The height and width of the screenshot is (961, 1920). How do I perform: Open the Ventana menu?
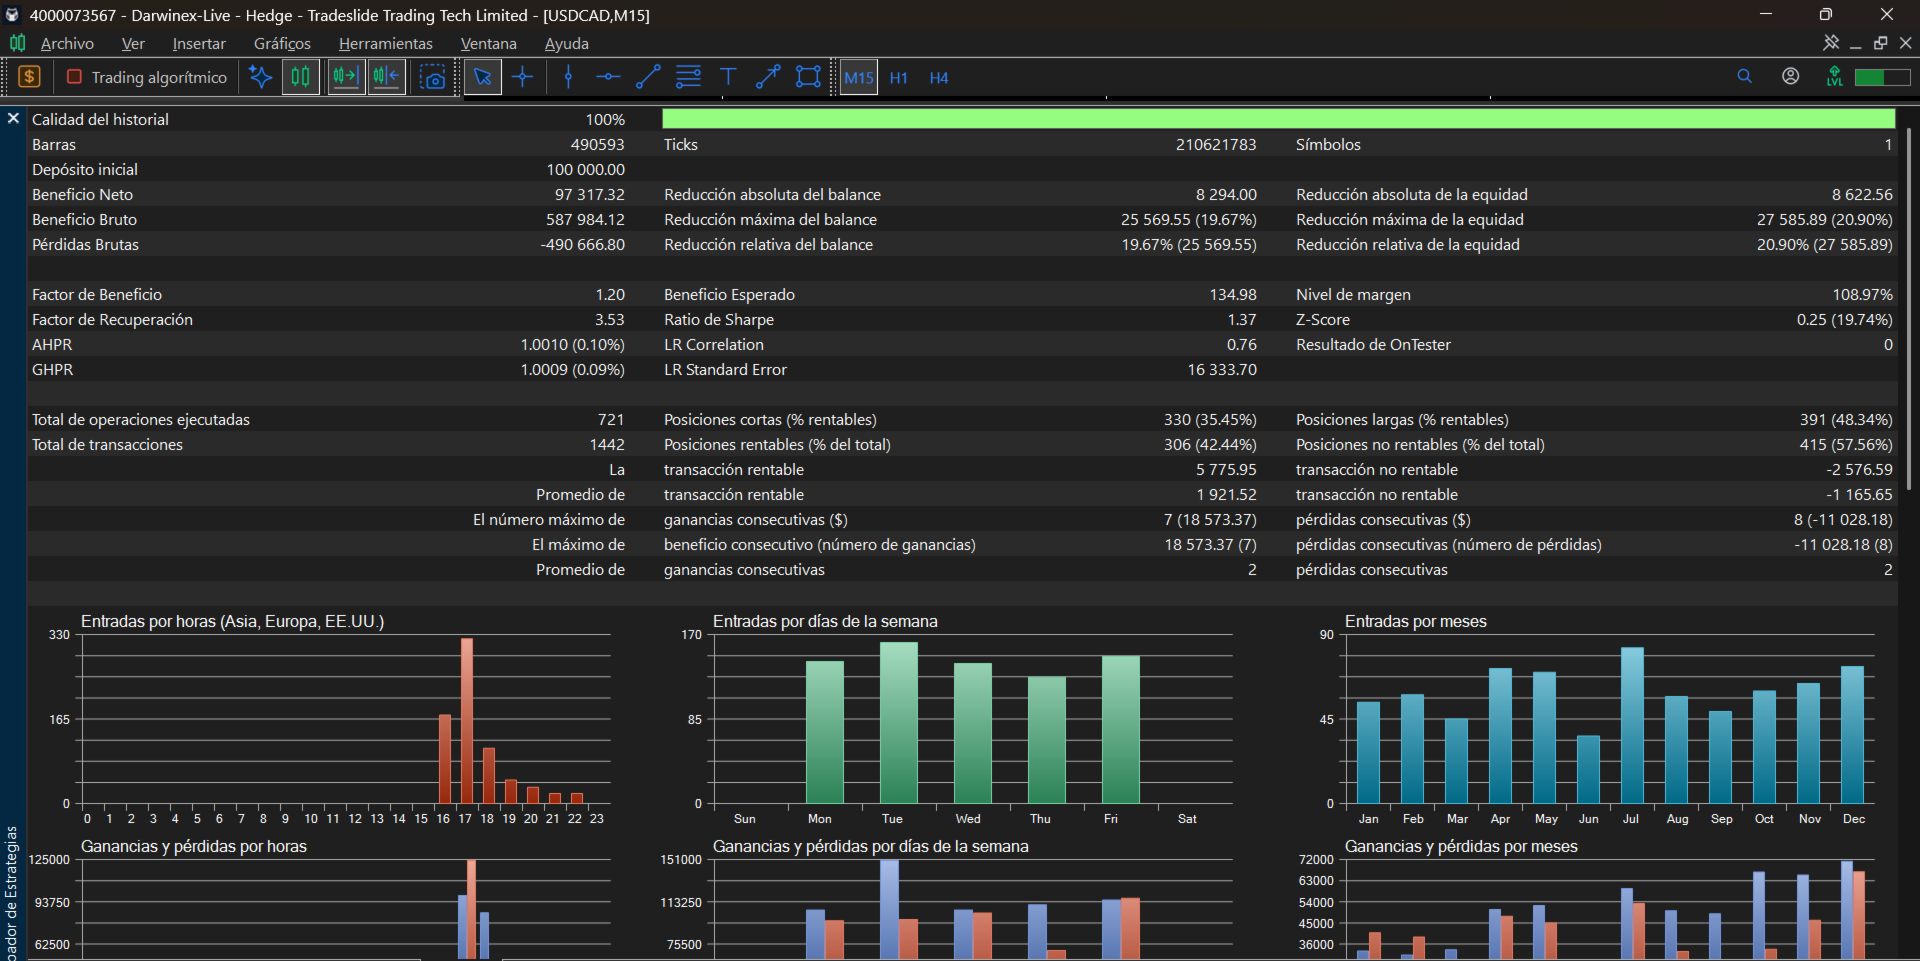click(x=488, y=44)
